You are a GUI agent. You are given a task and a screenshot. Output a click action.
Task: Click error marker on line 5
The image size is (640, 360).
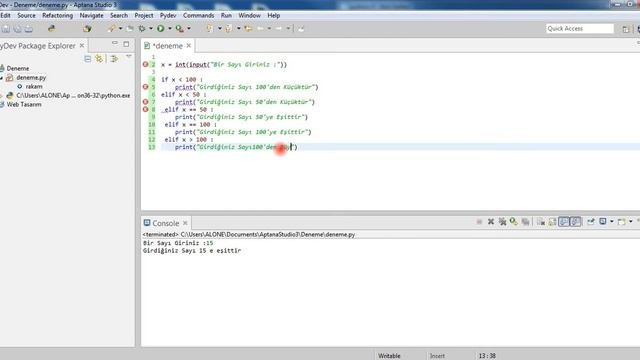pos(145,87)
